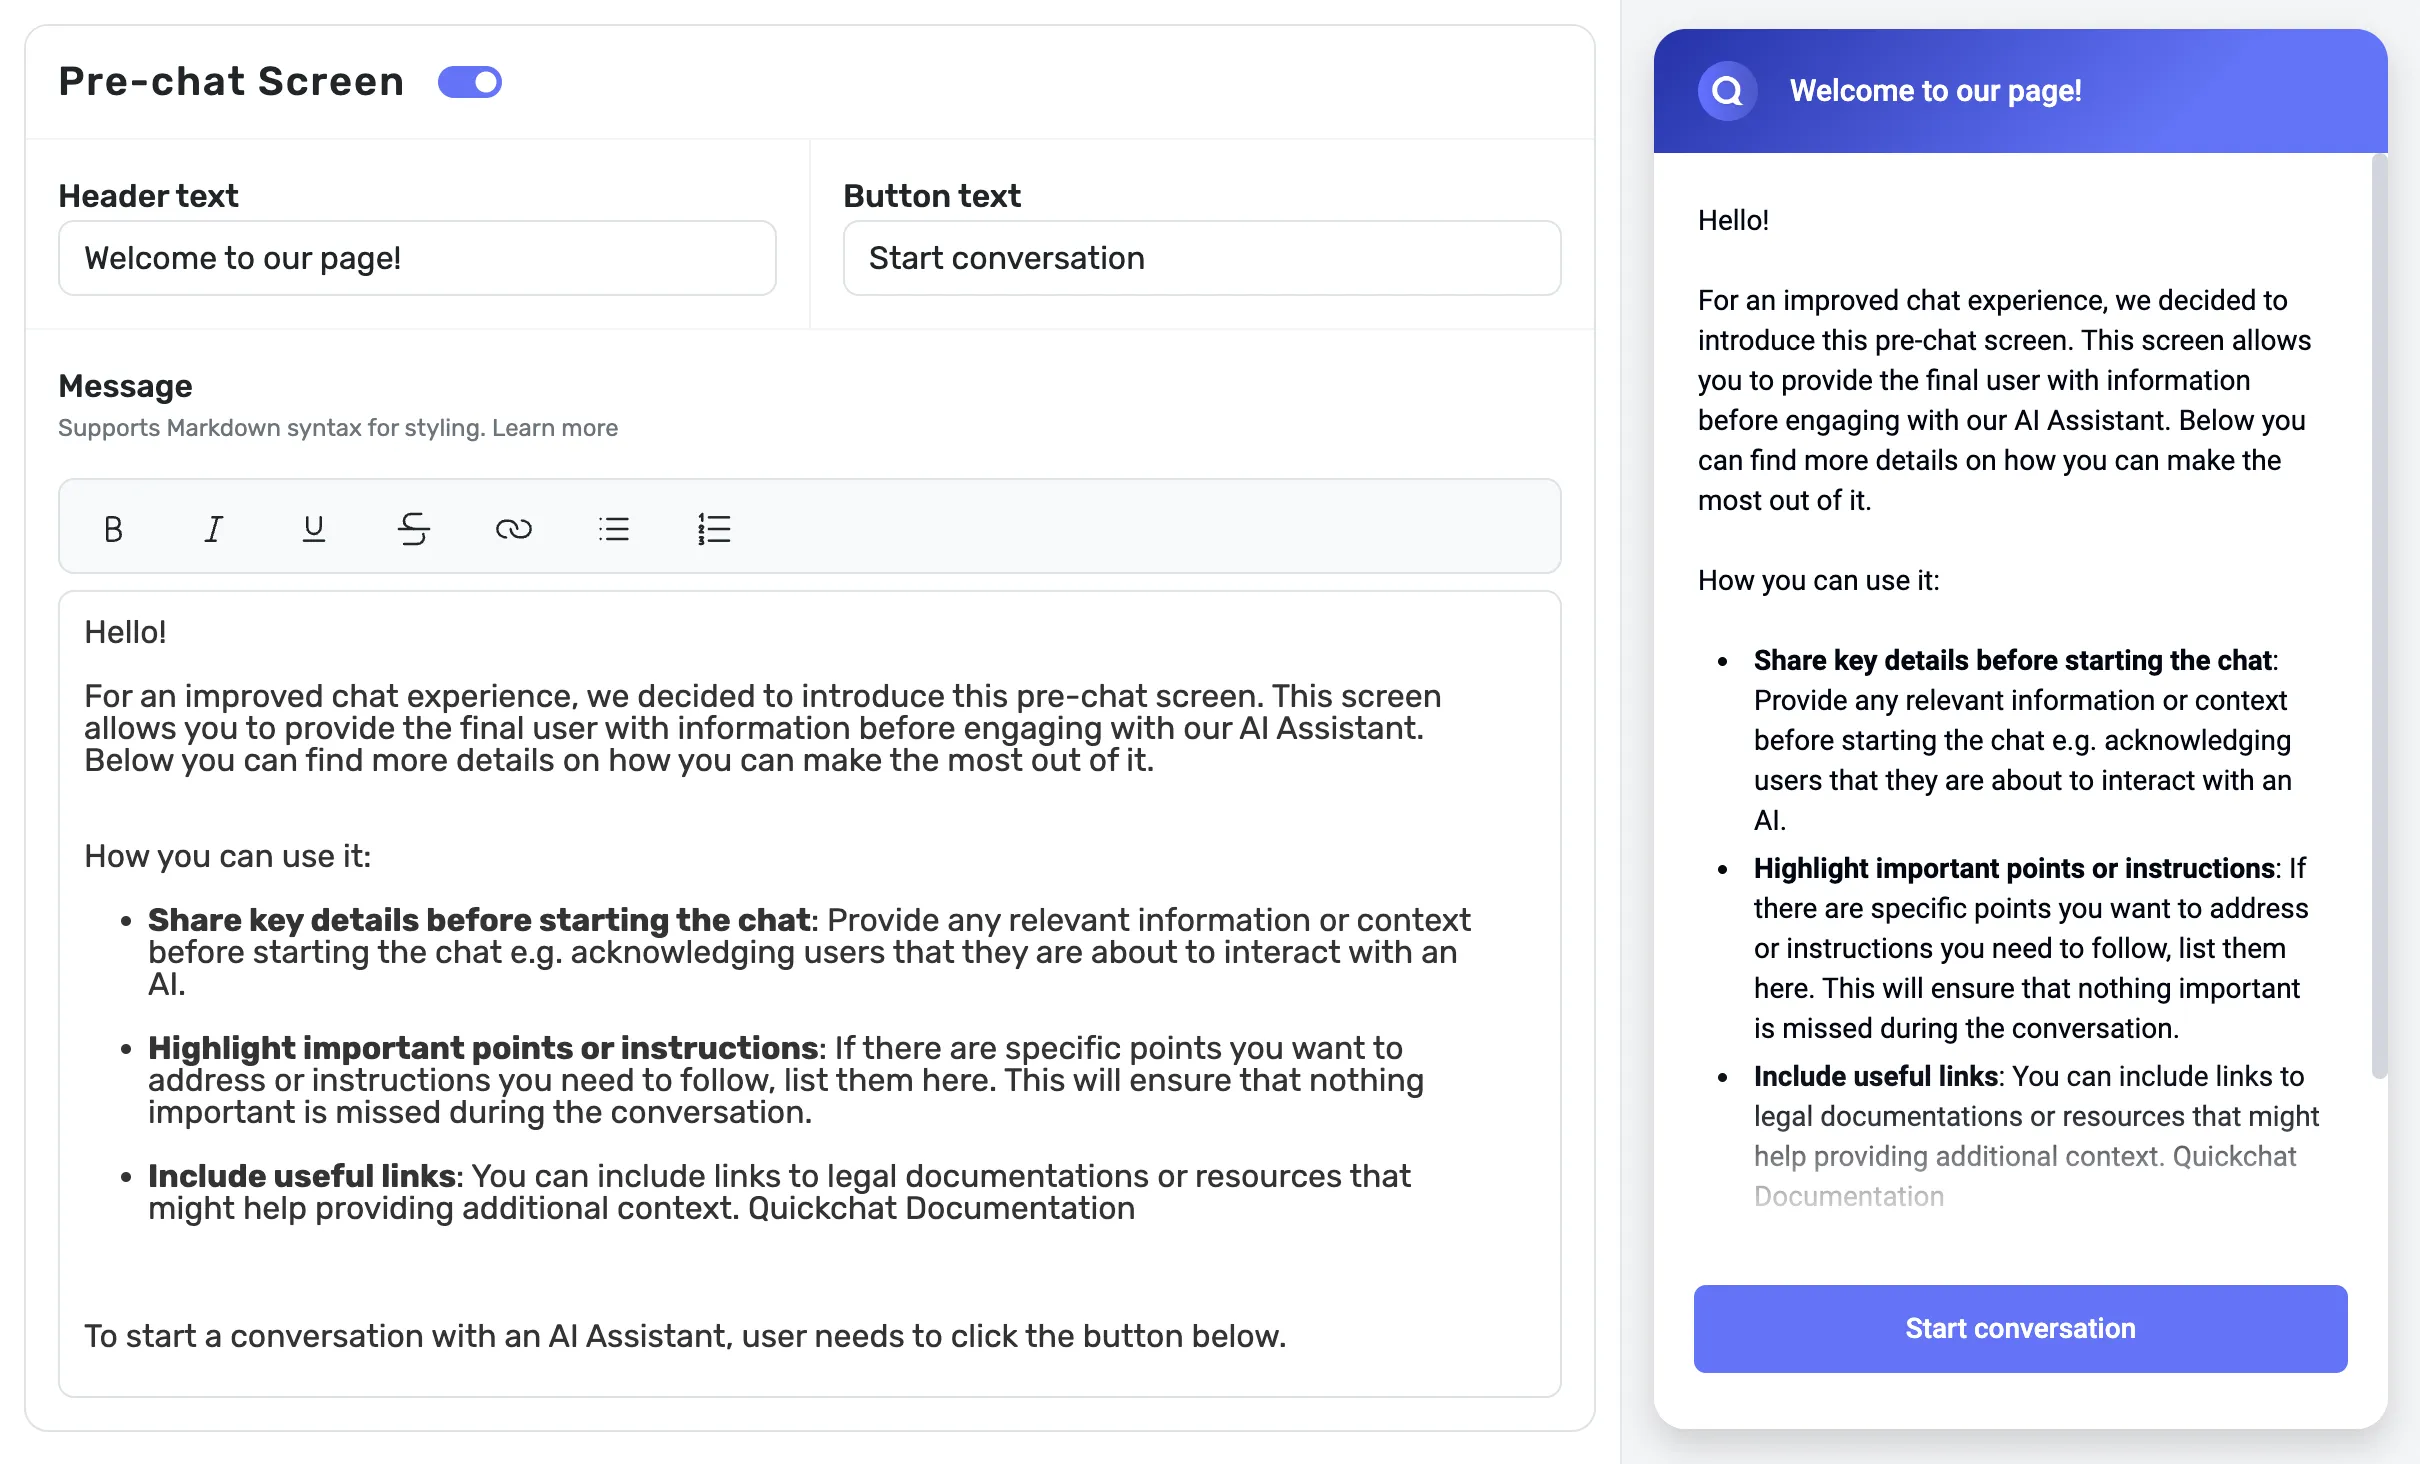Click Start conversation button in preview
Screen dimensions: 2420x1464
point(2020,1328)
